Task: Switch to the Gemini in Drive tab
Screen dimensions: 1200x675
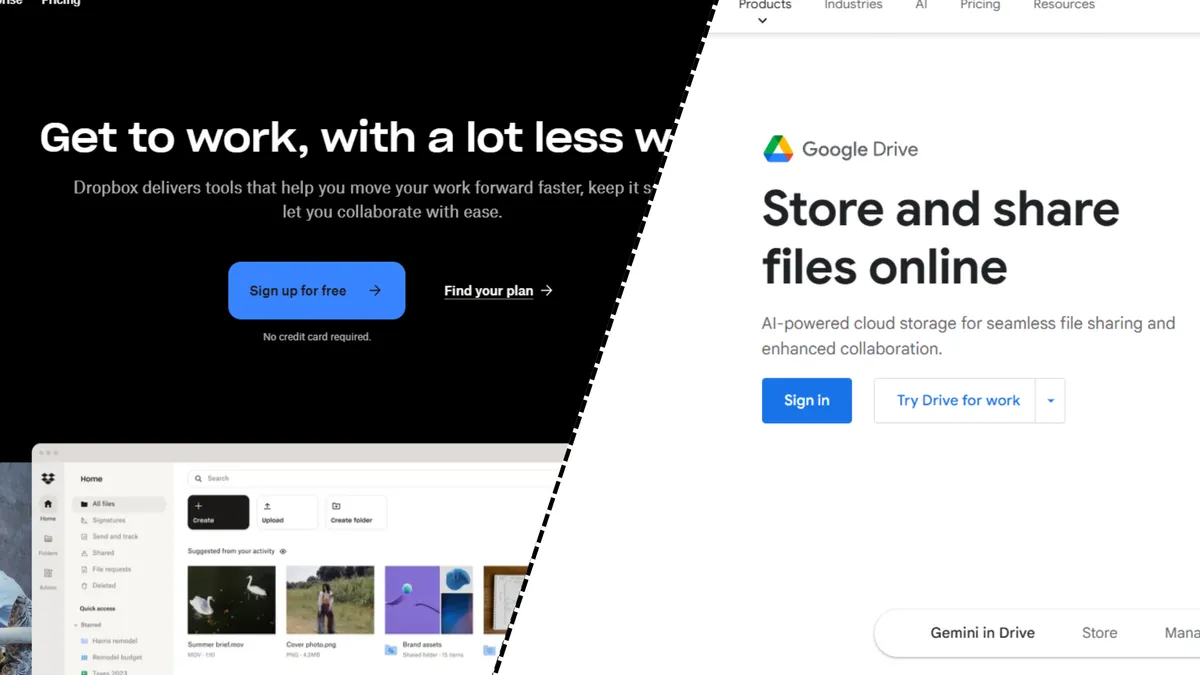Action: point(982,632)
